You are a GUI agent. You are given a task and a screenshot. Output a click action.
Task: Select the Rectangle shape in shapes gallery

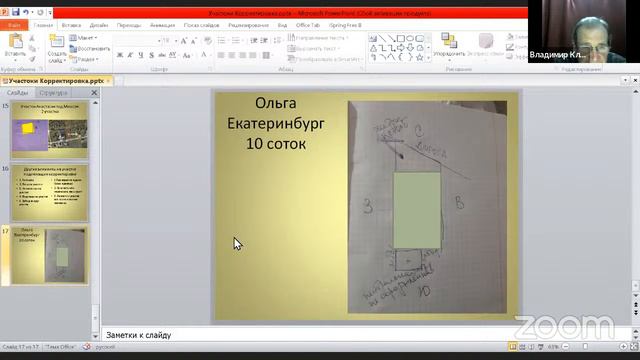[x=401, y=38]
